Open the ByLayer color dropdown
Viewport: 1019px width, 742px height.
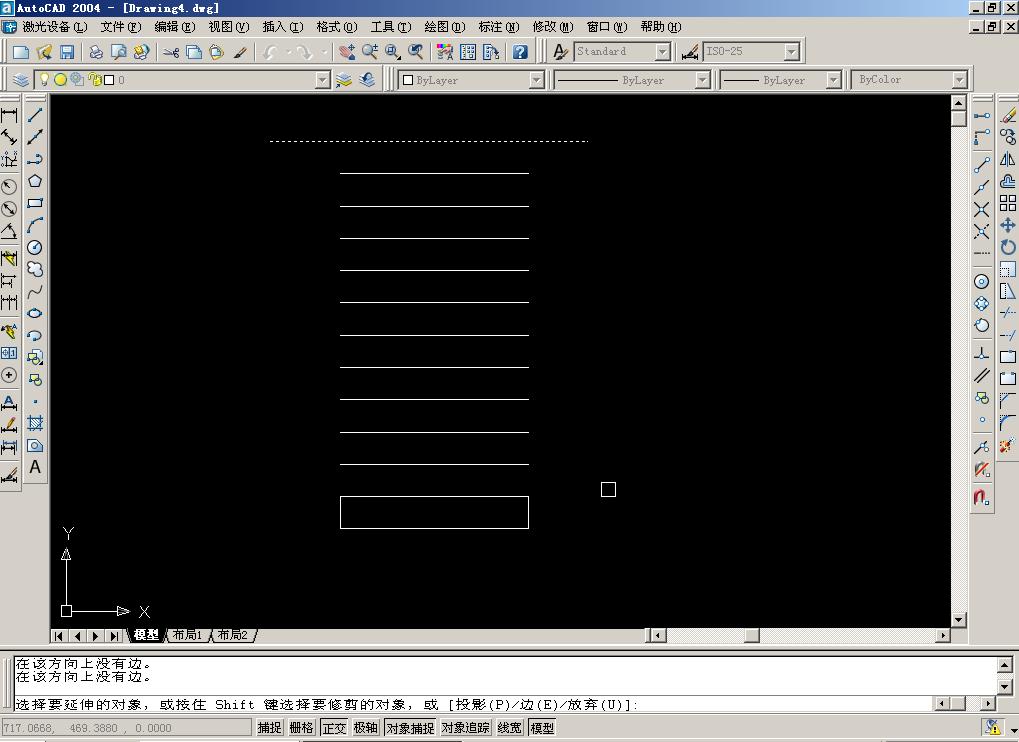[536, 80]
